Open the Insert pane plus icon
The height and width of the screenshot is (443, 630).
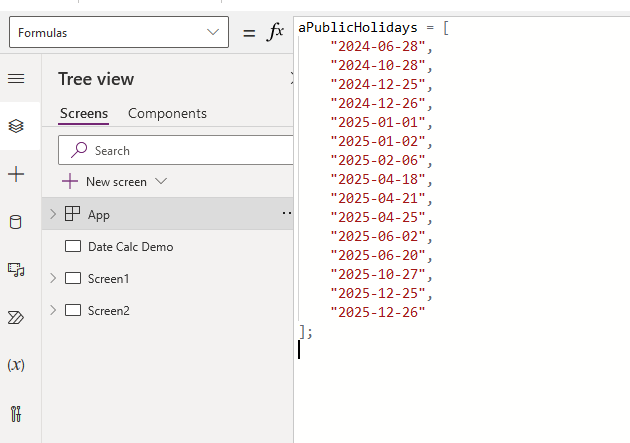pos(16,175)
